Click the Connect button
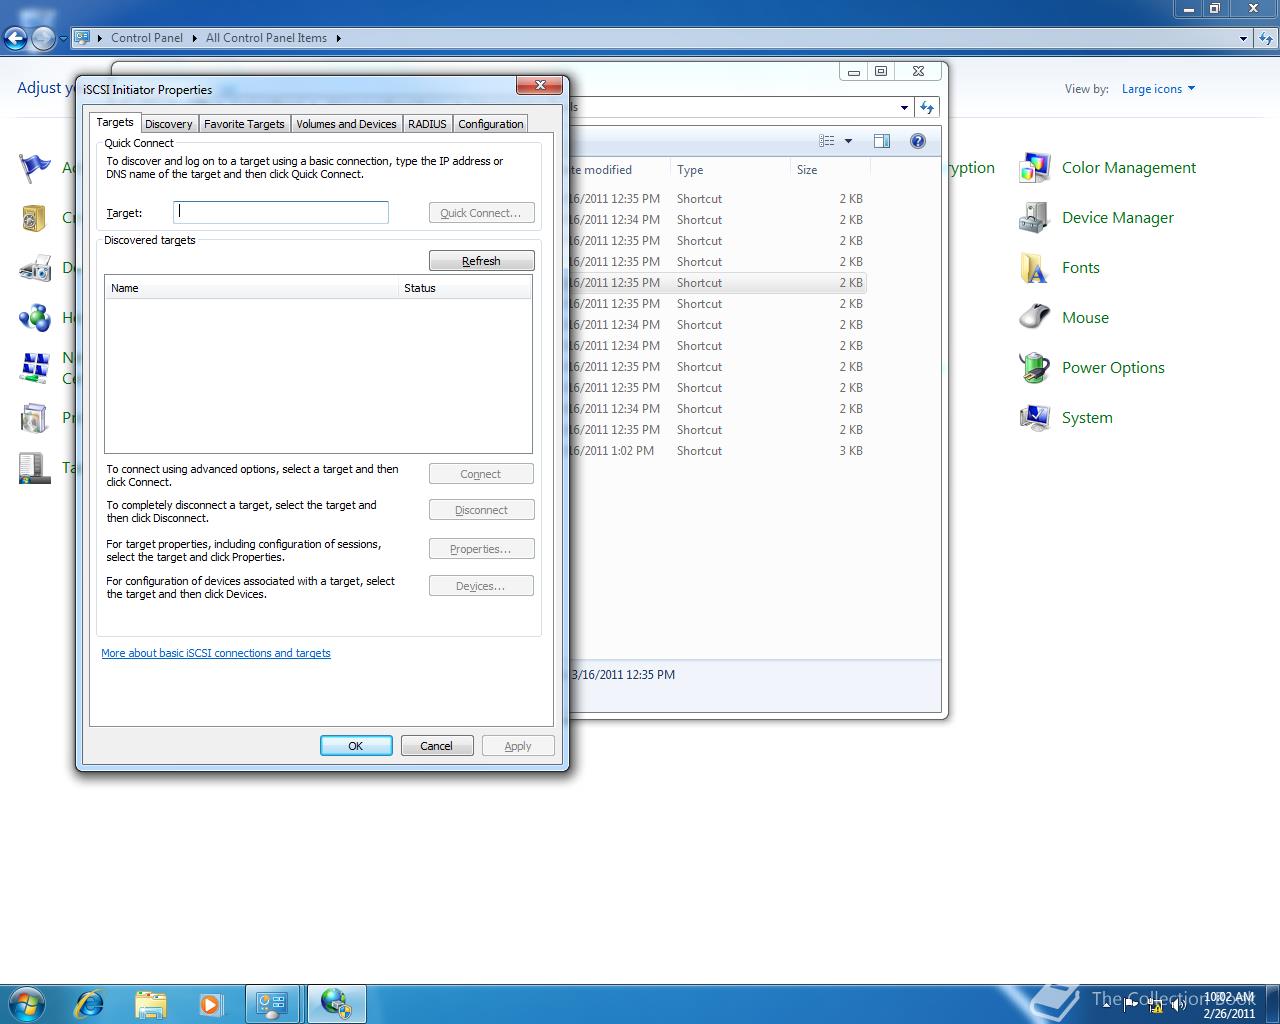This screenshot has width=1280, height=1024. pyautogui.click(x=481, y=474)
